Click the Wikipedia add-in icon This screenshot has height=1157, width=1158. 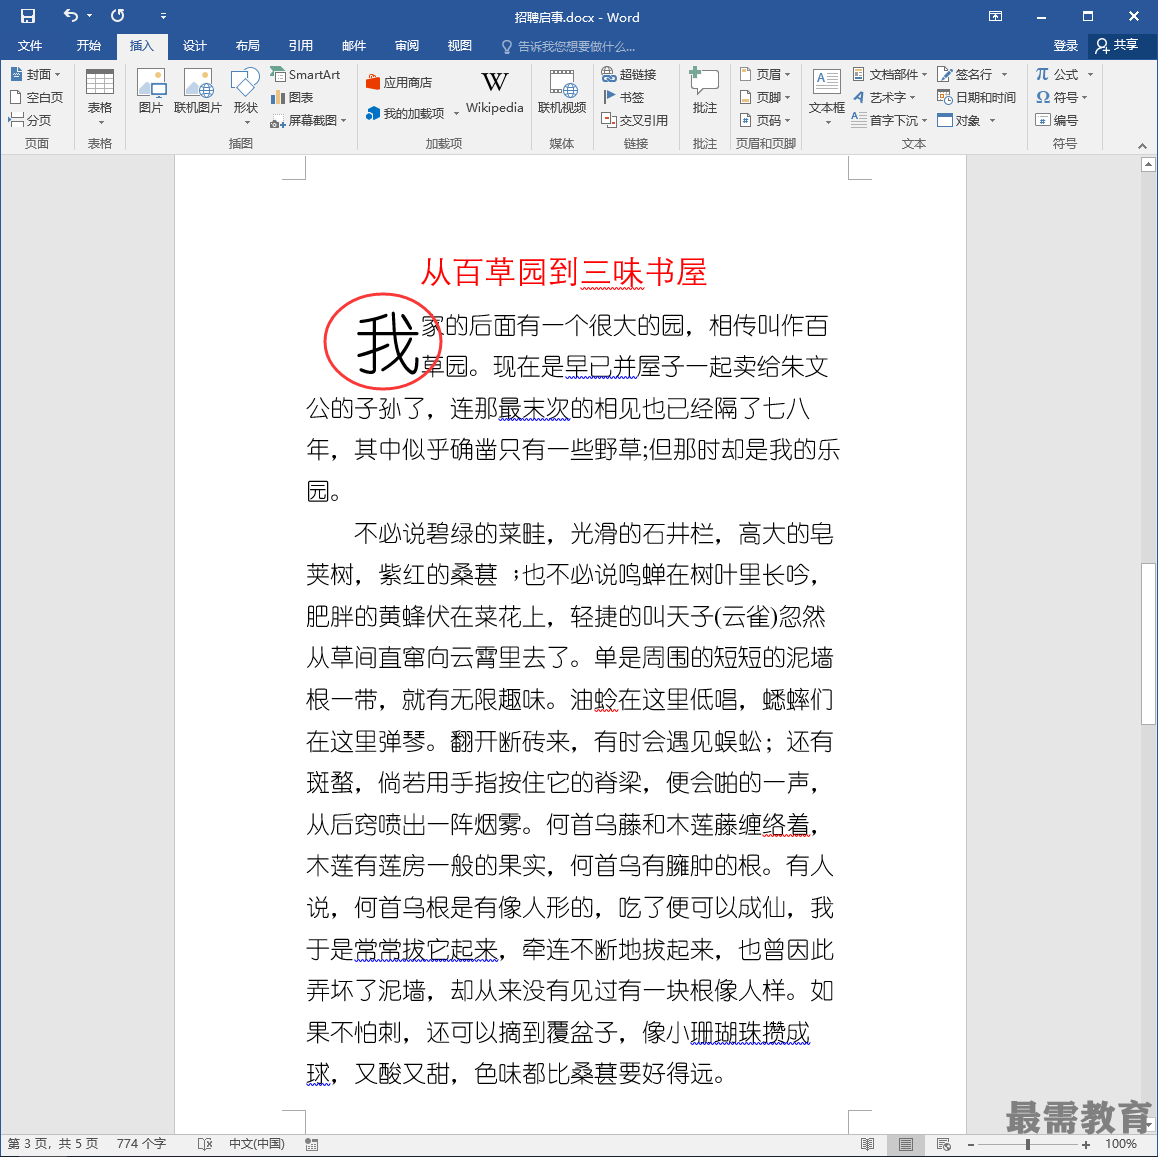pos(494,92)
